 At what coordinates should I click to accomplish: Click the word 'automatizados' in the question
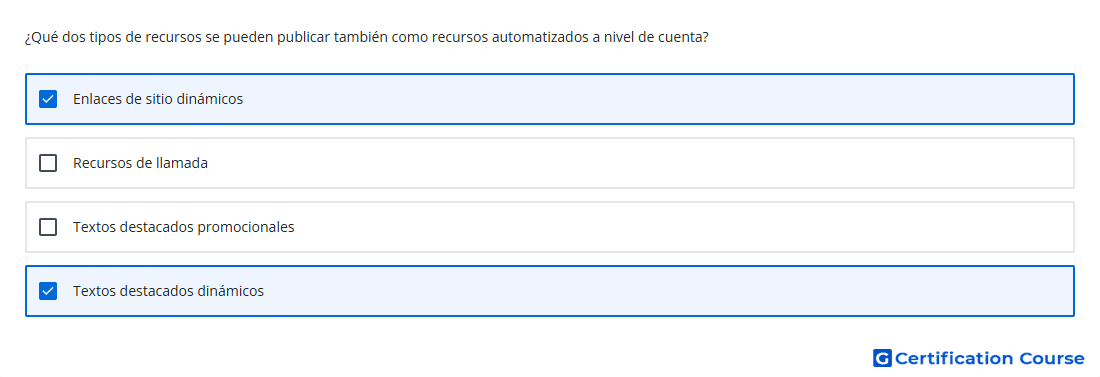pyautogui.click(x=540, y=38)
